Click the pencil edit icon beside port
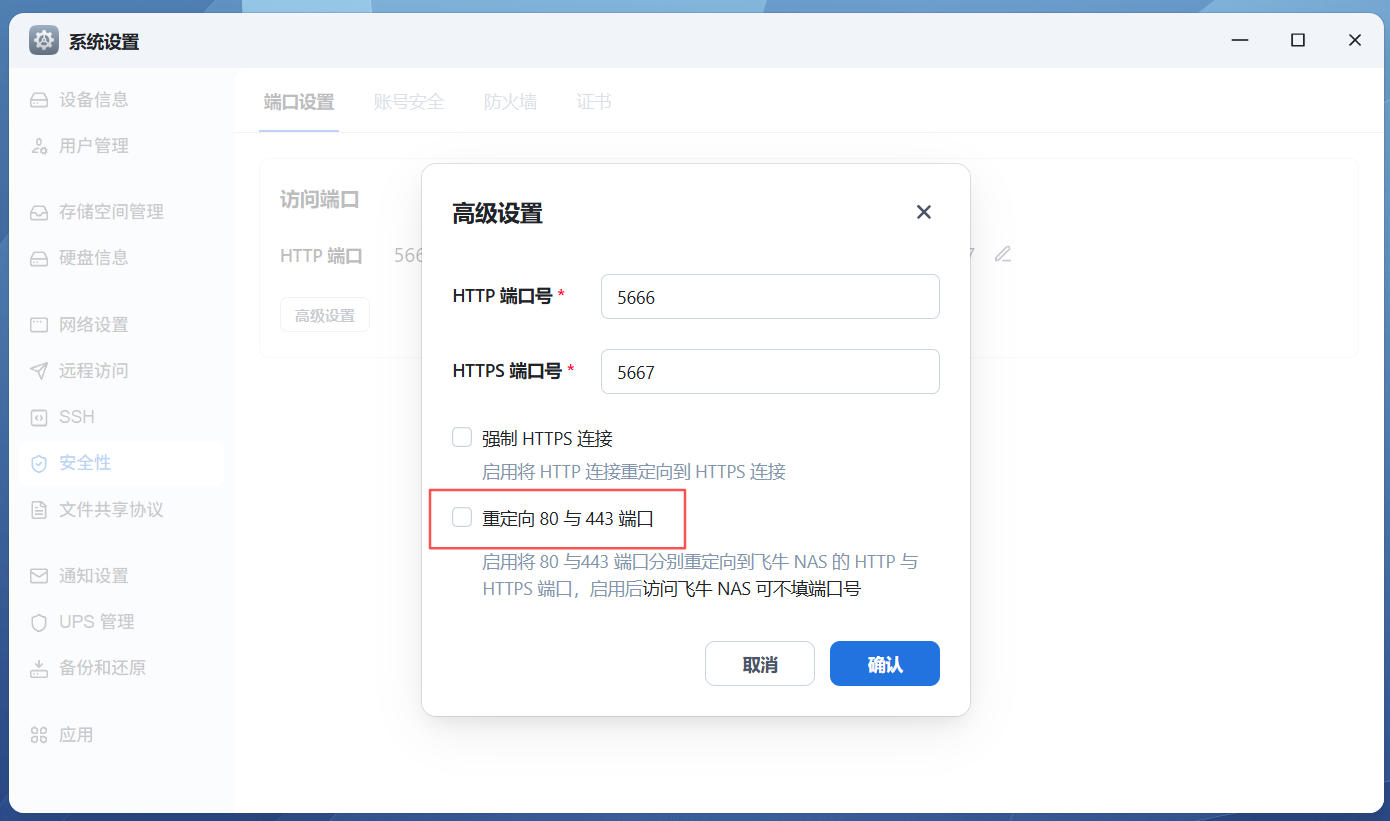 1003,254
